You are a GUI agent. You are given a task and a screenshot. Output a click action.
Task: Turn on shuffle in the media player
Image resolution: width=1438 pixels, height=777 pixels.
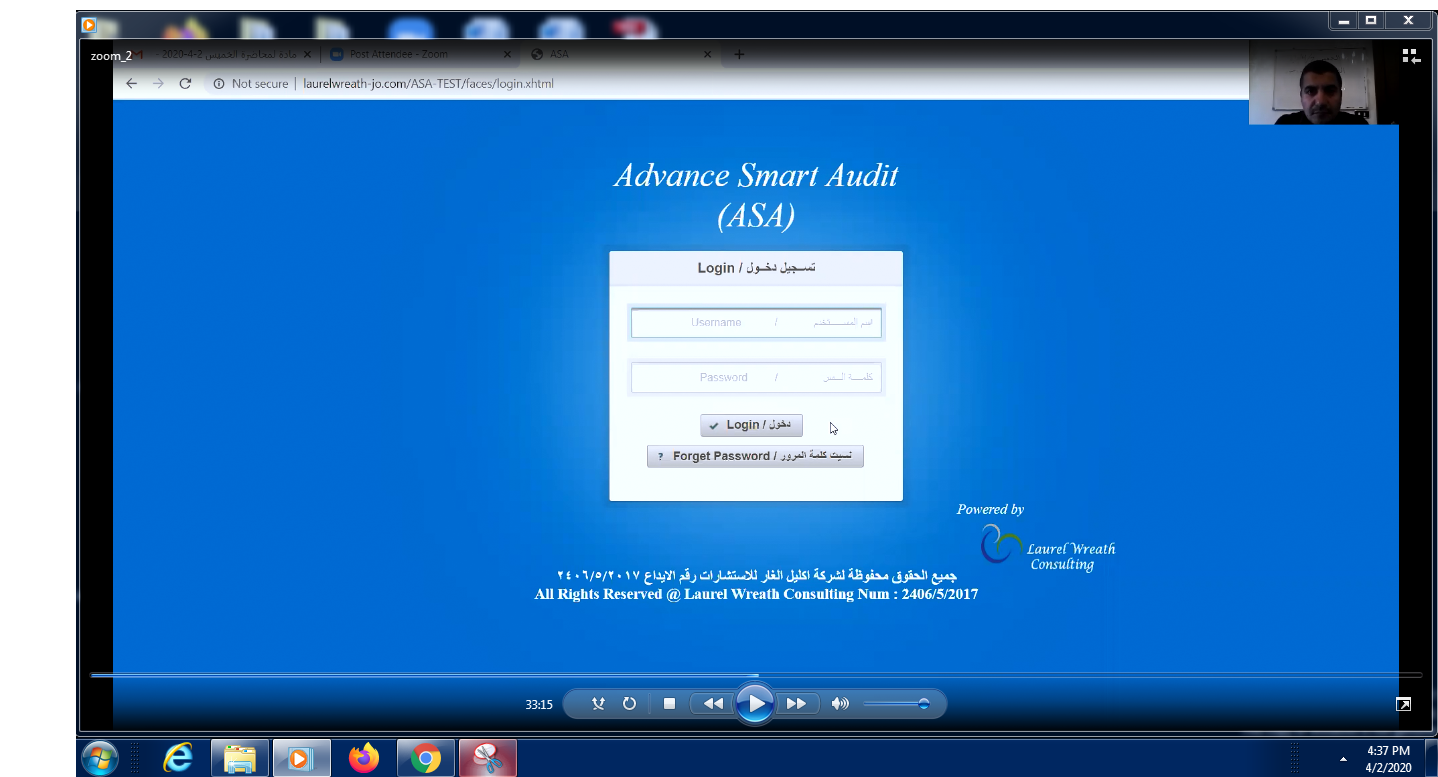point(598,704)
